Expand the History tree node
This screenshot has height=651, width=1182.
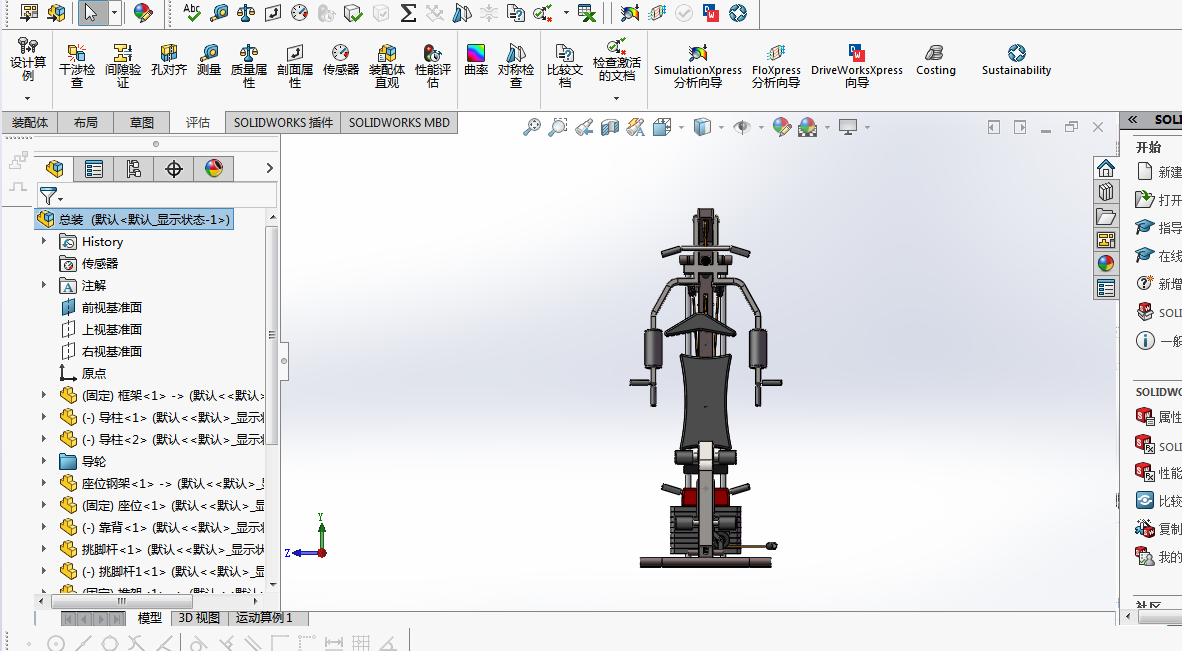[44, 241]
